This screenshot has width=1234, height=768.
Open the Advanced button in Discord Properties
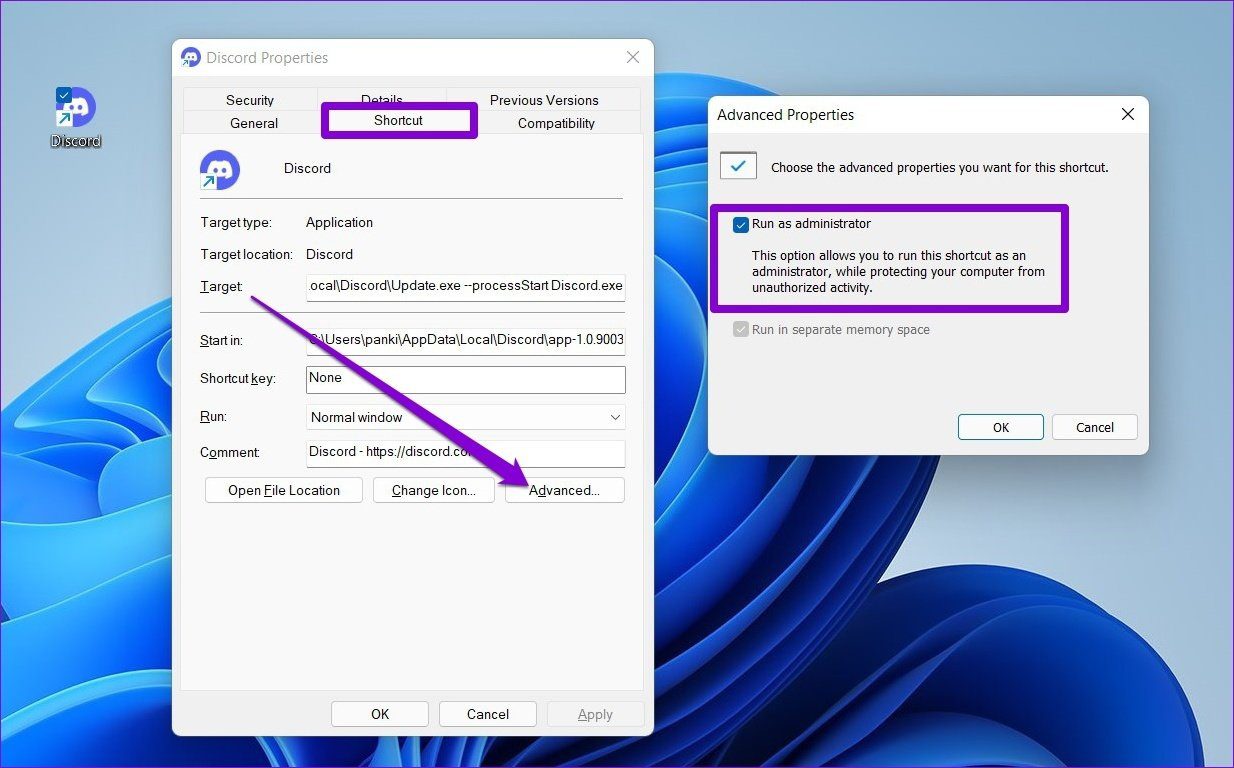pos(564,490)
